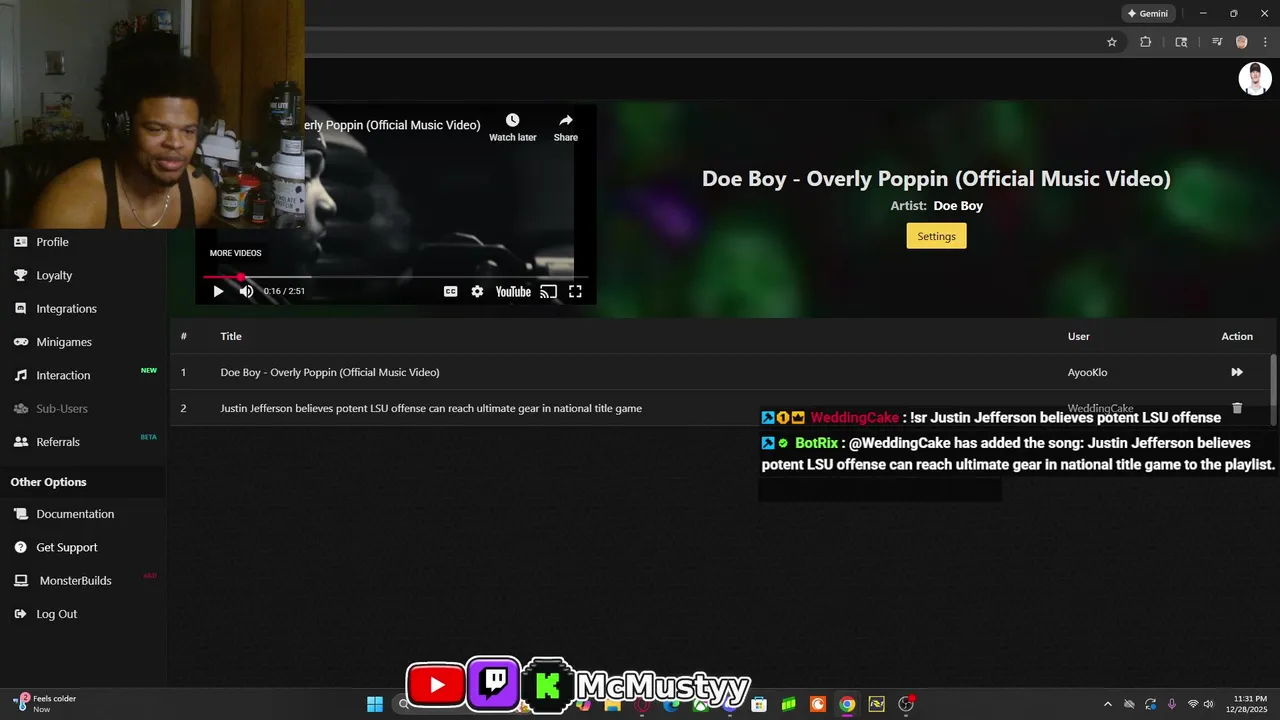The width and height of the screenshot is (1280, 720).
Task: Open Chrome media controls
Action: [x=1217, y=42]
